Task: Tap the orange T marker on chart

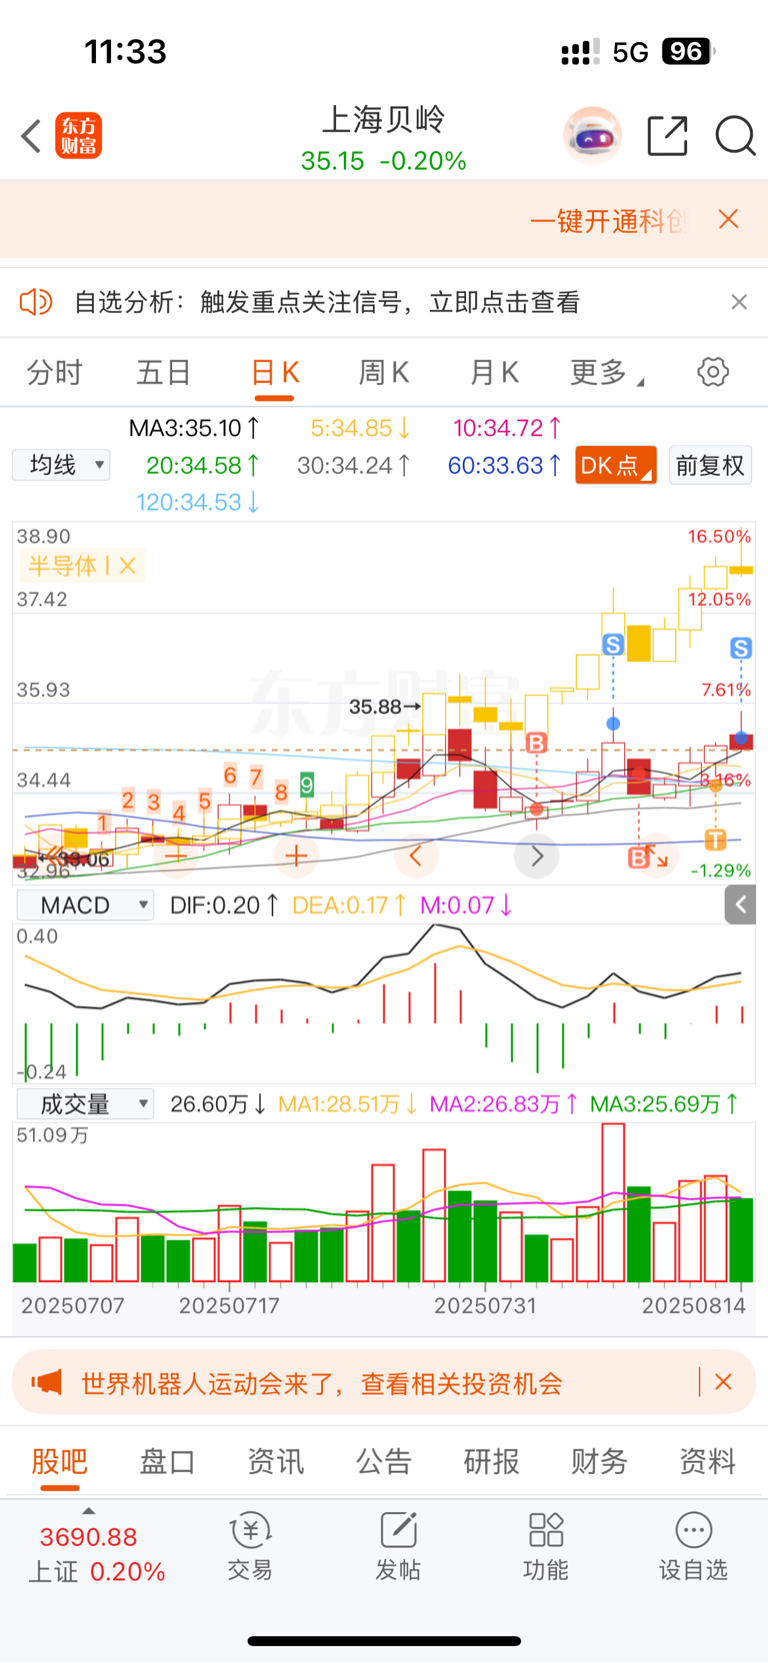Action: (x=715, y=839)
